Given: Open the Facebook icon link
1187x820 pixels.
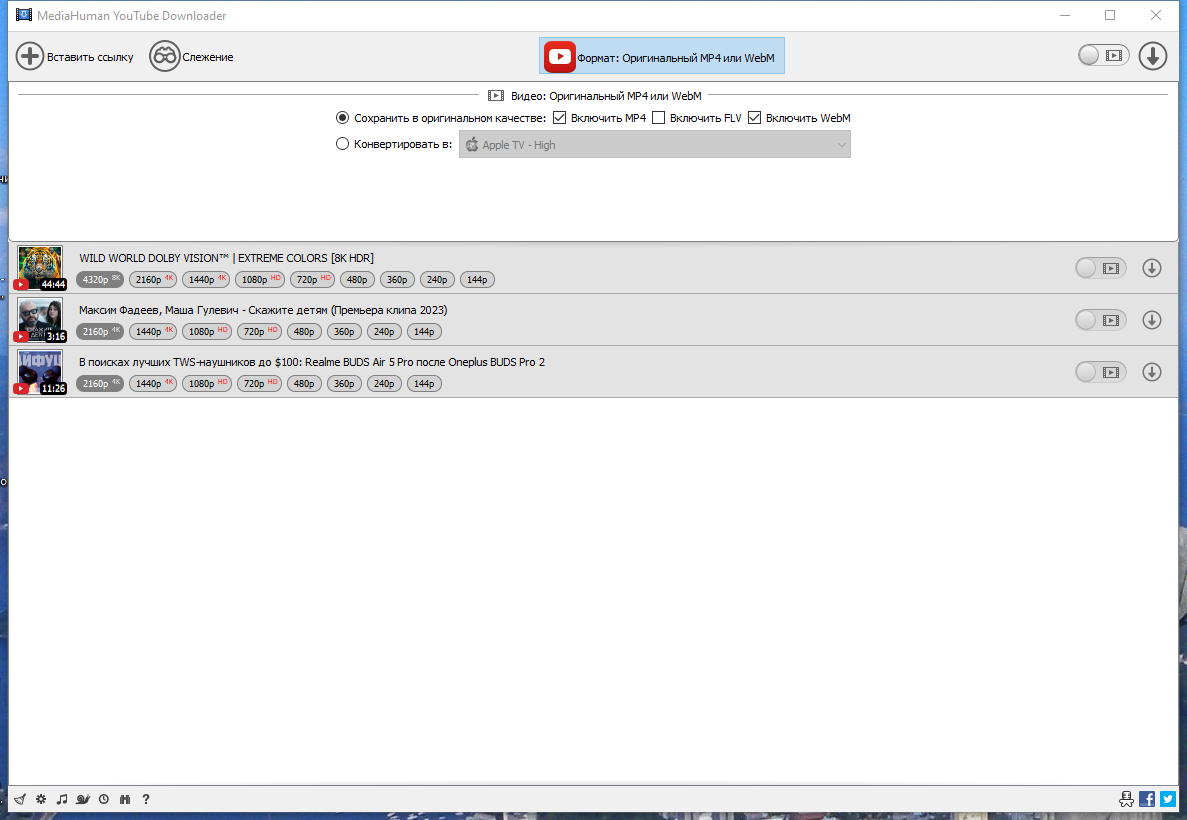Looking at the screenshot, I should pos(1147,799).
